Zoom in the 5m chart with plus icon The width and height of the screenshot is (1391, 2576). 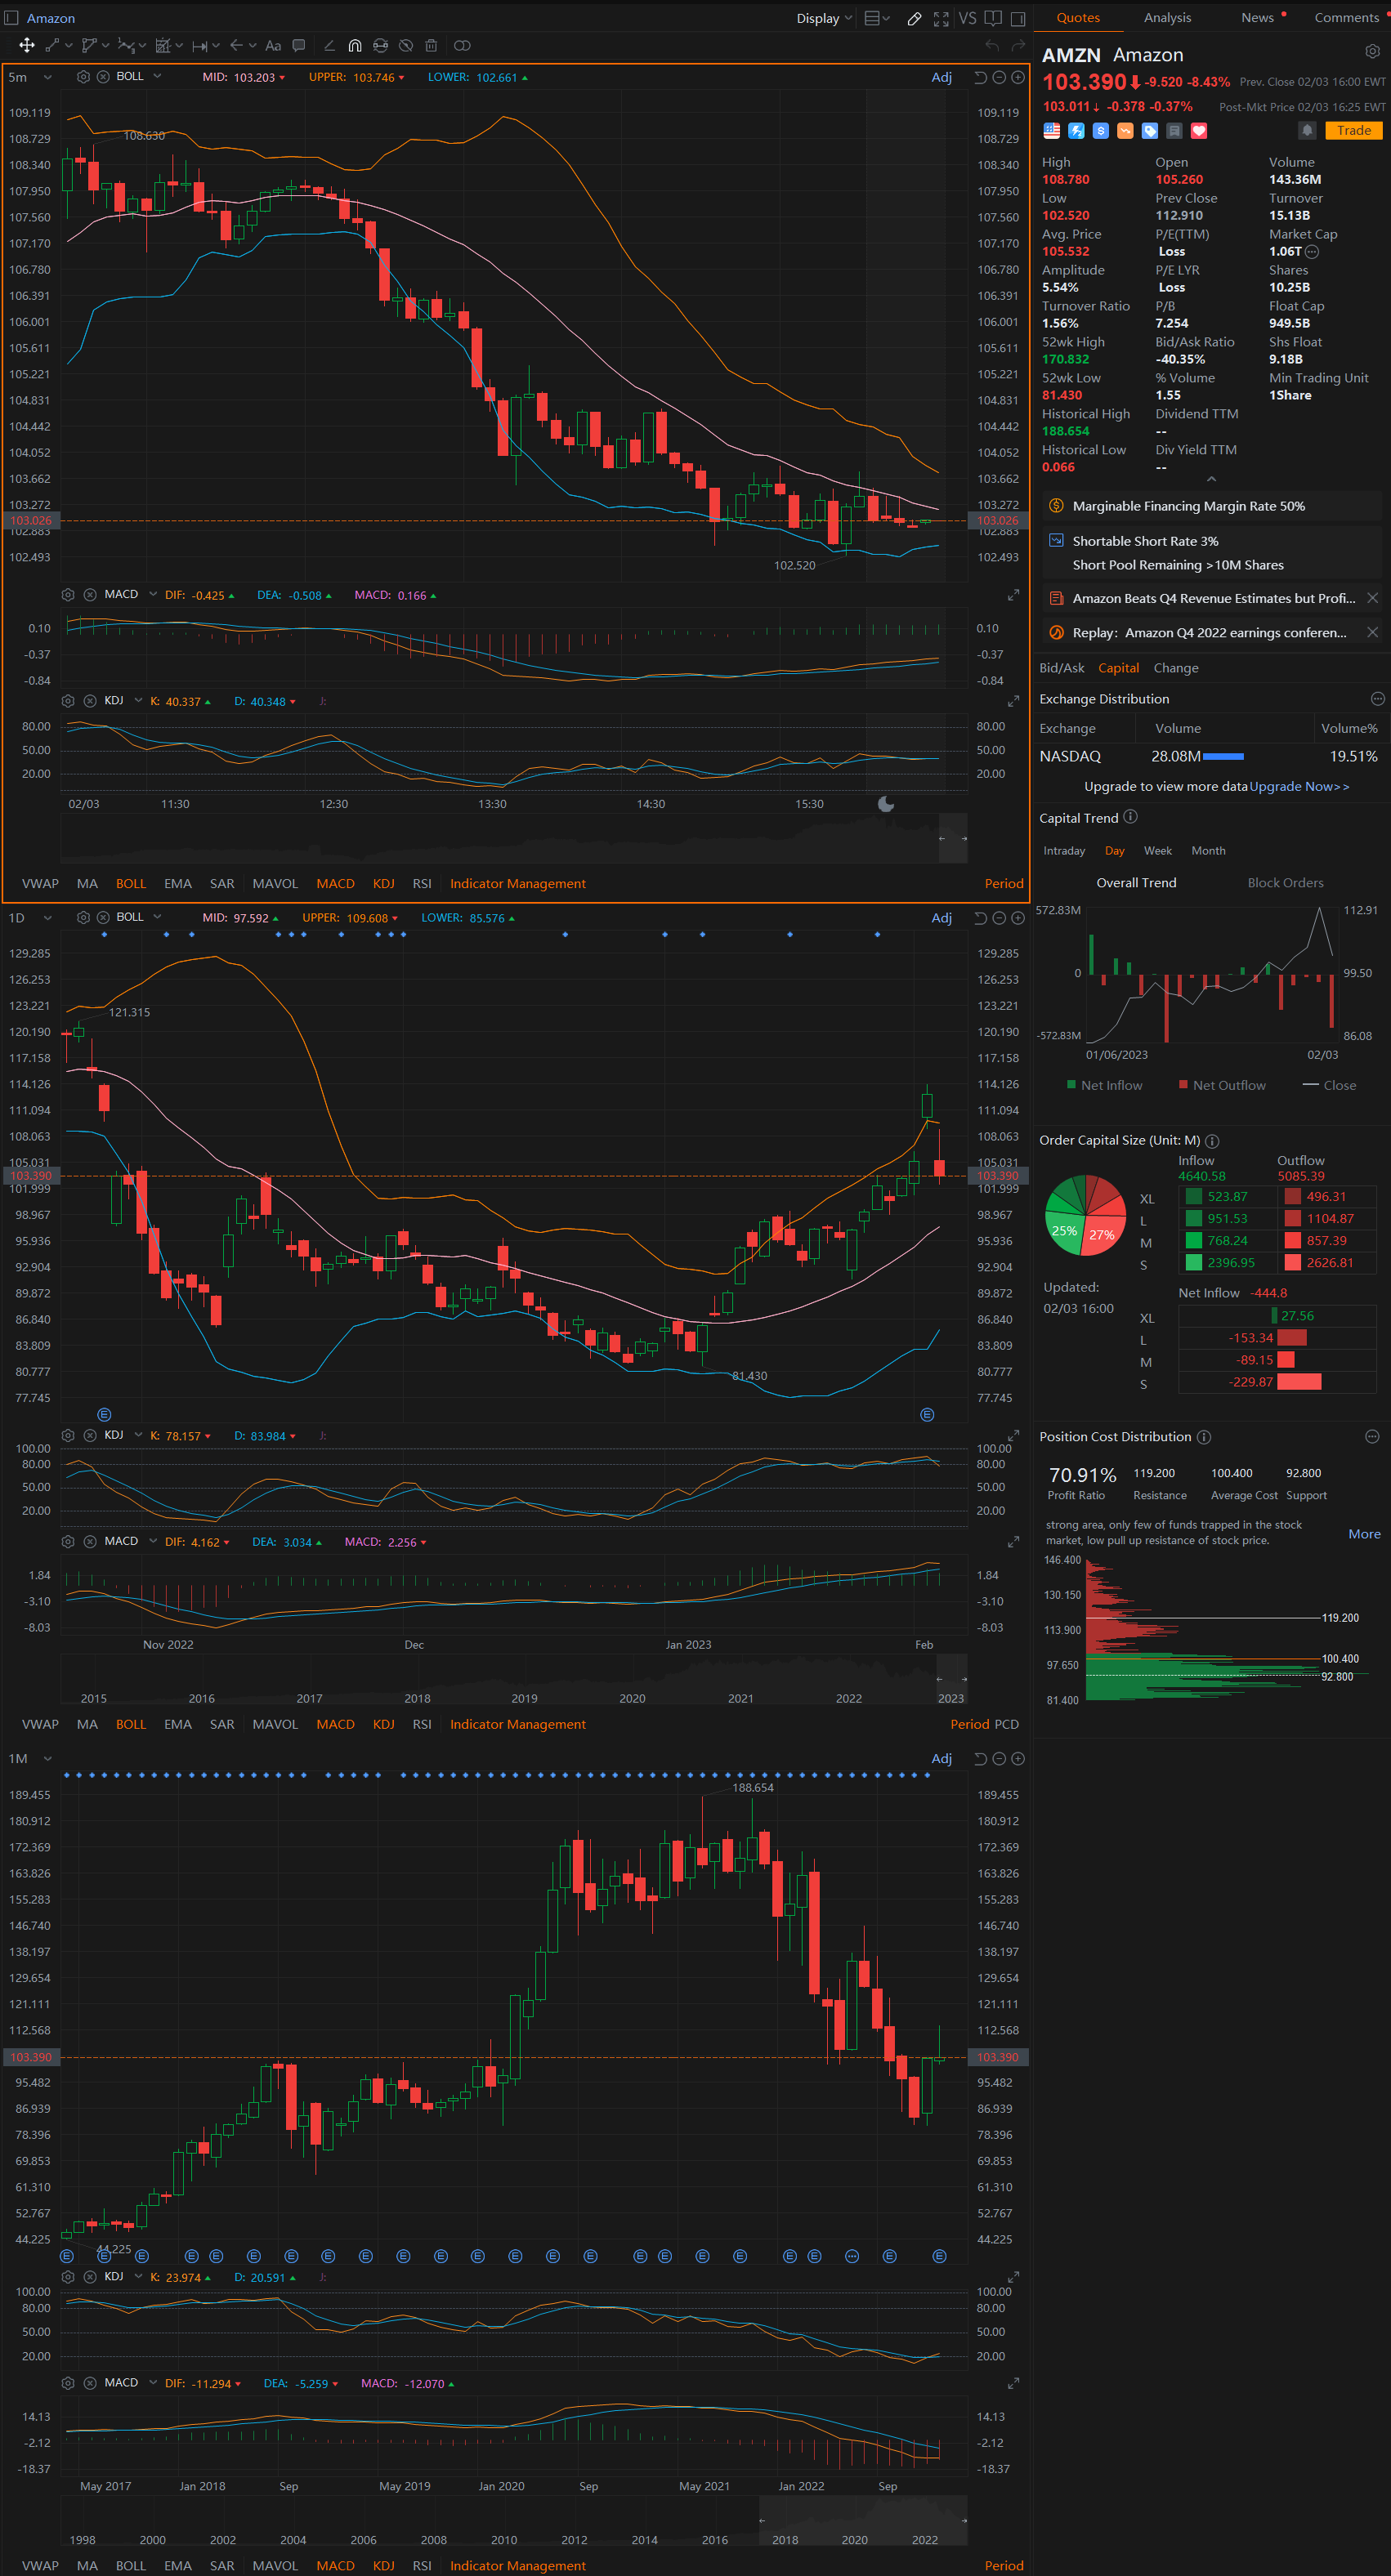1018,77
